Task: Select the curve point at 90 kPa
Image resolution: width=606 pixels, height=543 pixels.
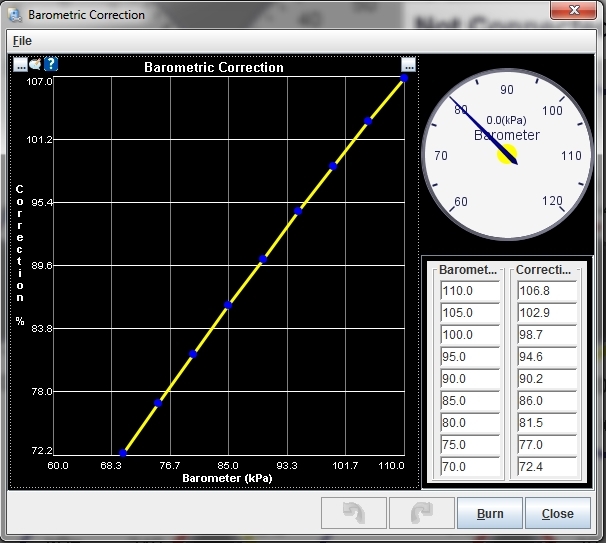Action: 263,259
